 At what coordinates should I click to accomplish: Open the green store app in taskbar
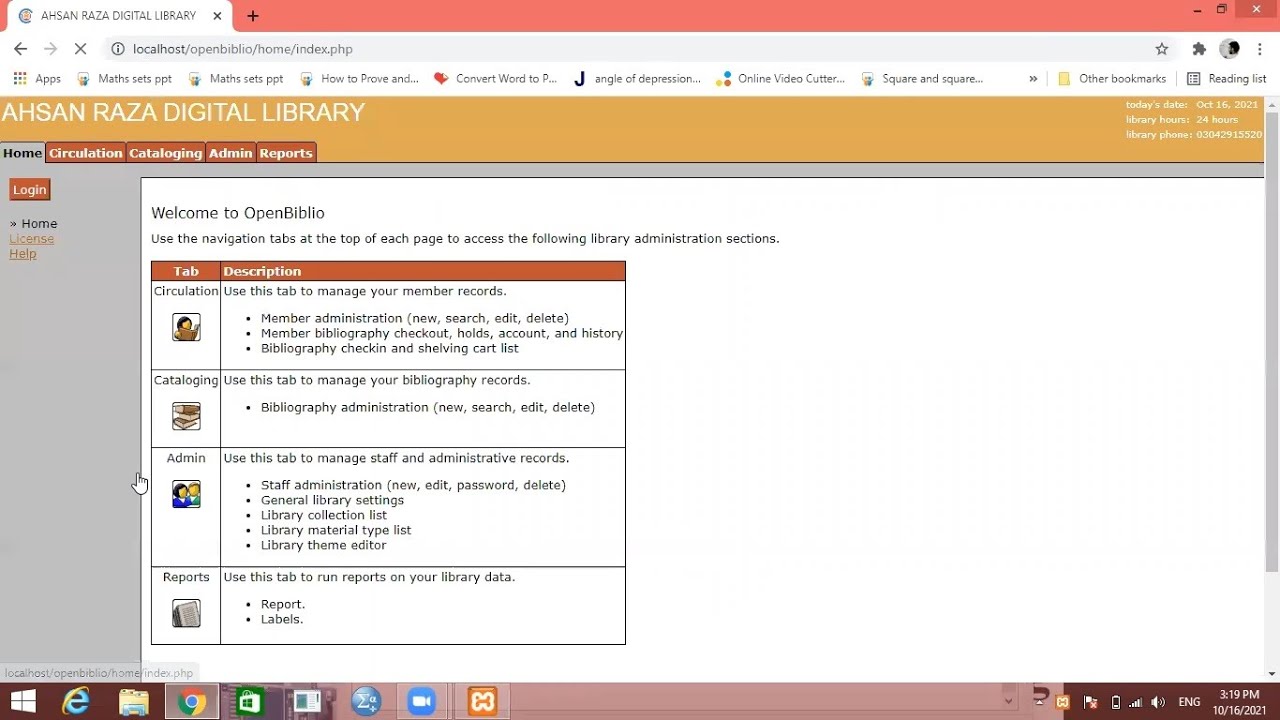pyautogui.click(x=249, y=702)
